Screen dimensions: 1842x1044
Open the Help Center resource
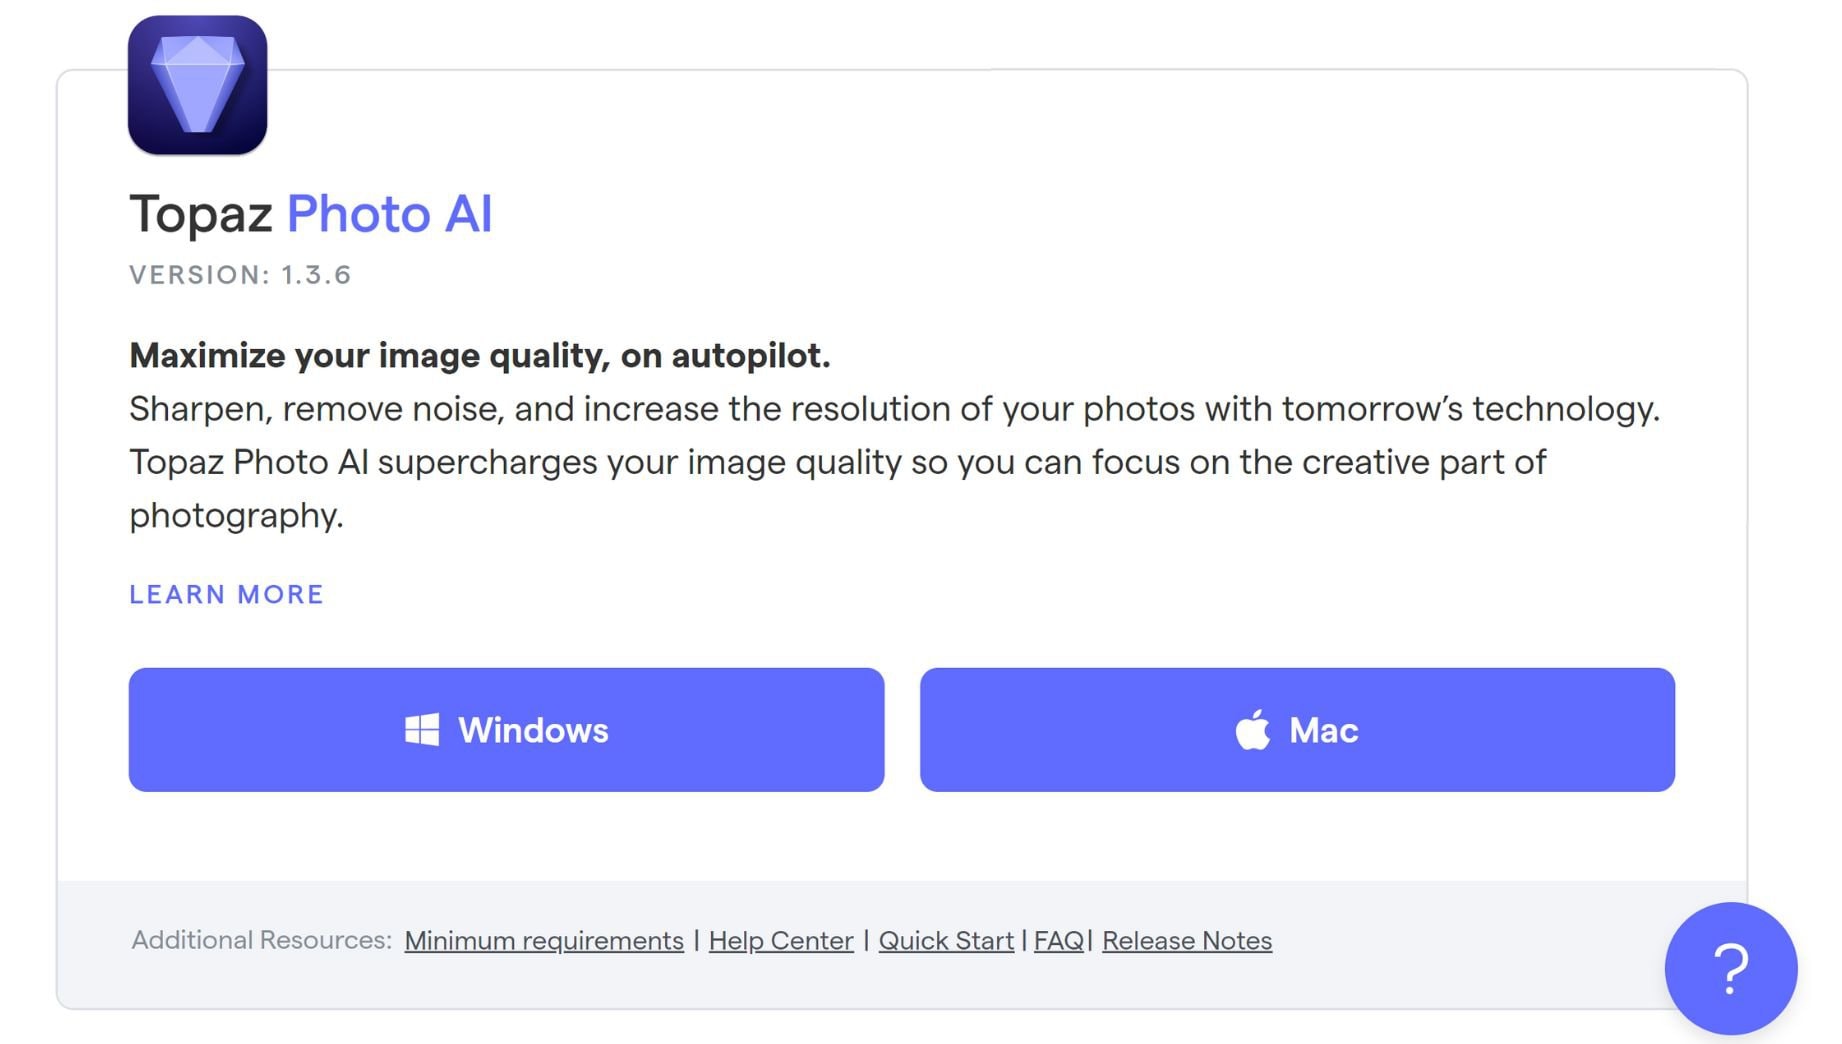click(782, 941)
